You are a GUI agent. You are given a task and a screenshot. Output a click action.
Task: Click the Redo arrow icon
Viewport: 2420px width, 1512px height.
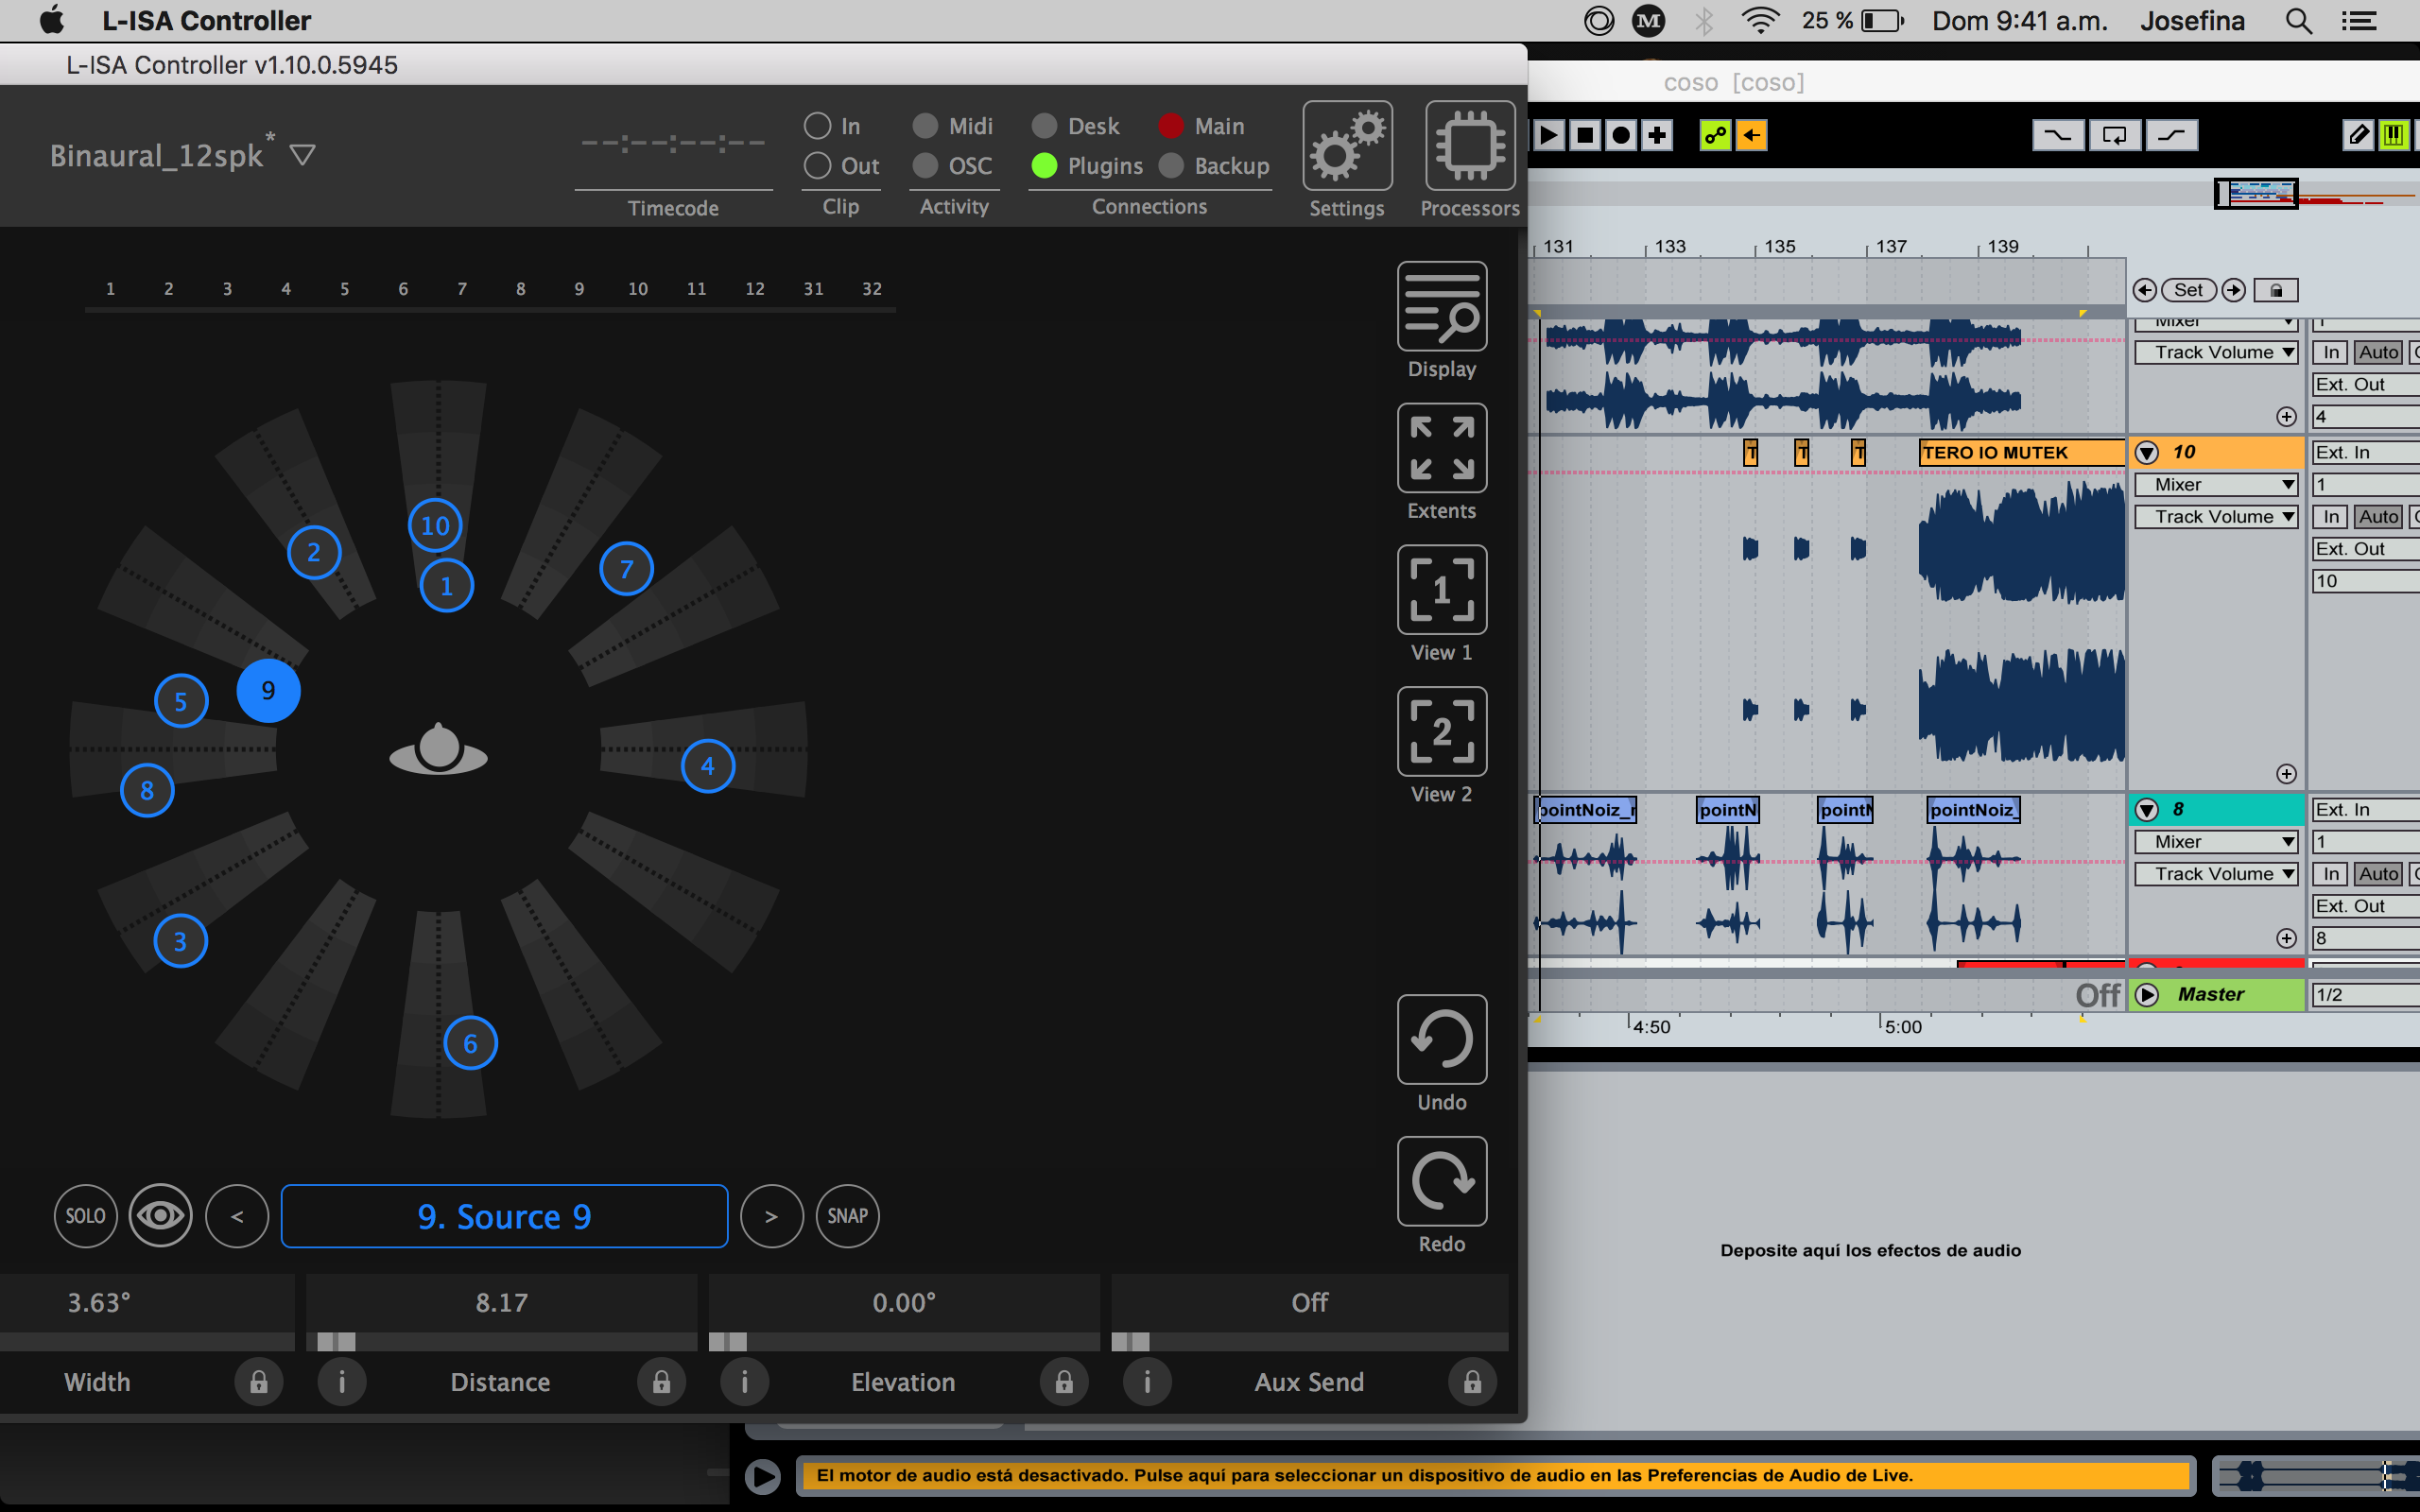coord(1441,1182)
